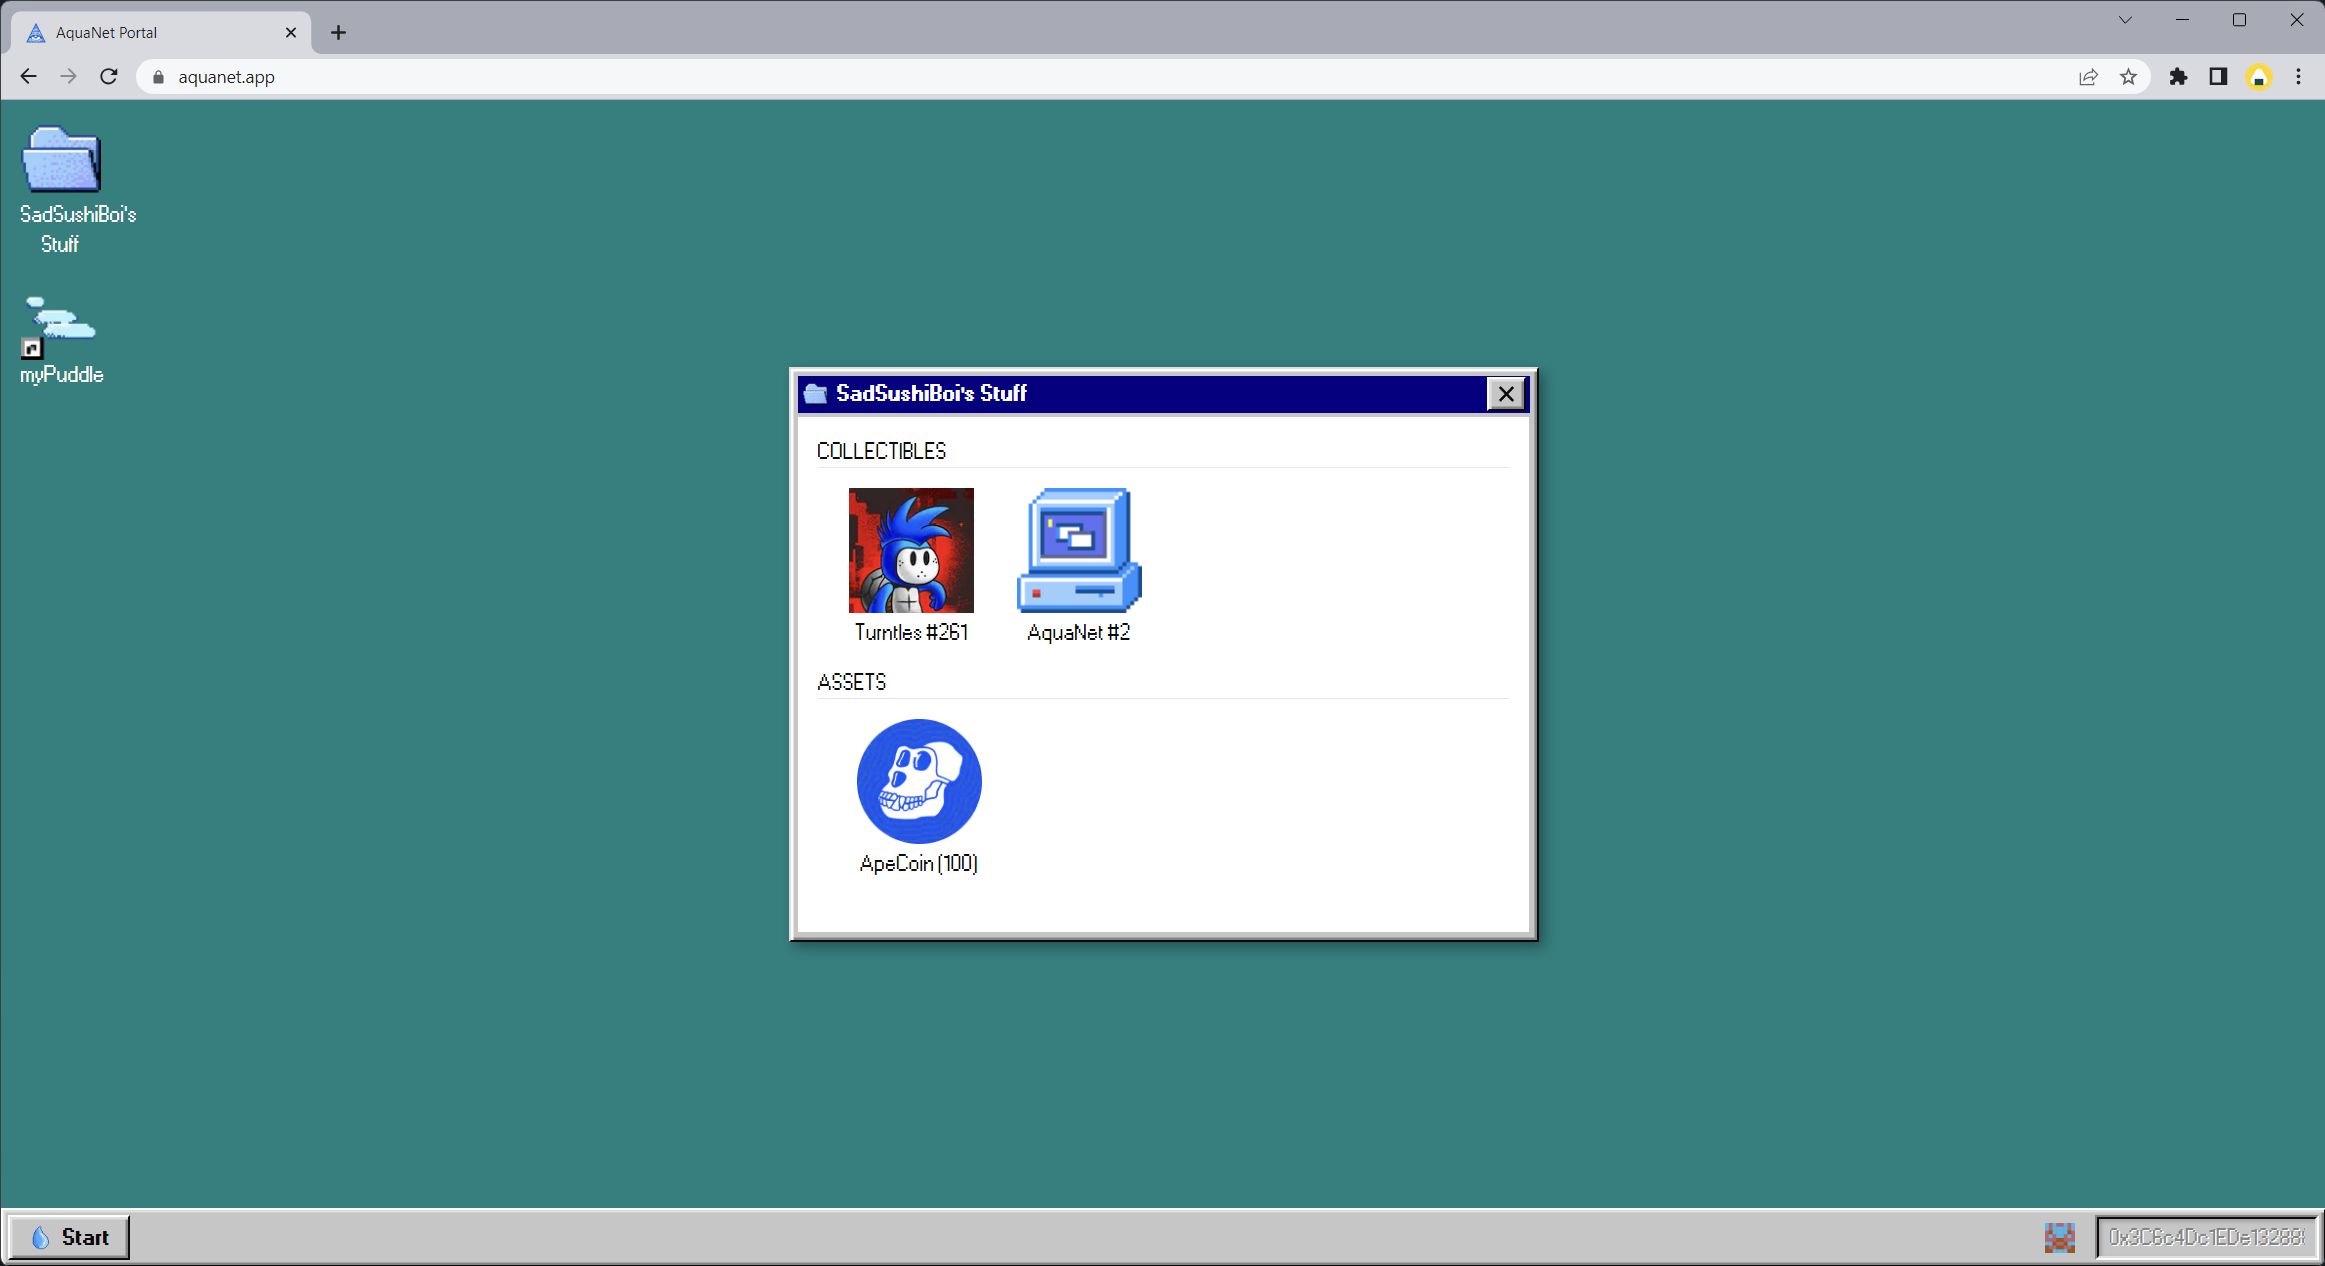Open Chrome three-dot menu

pyautogui.click(x=2298, y=77)
